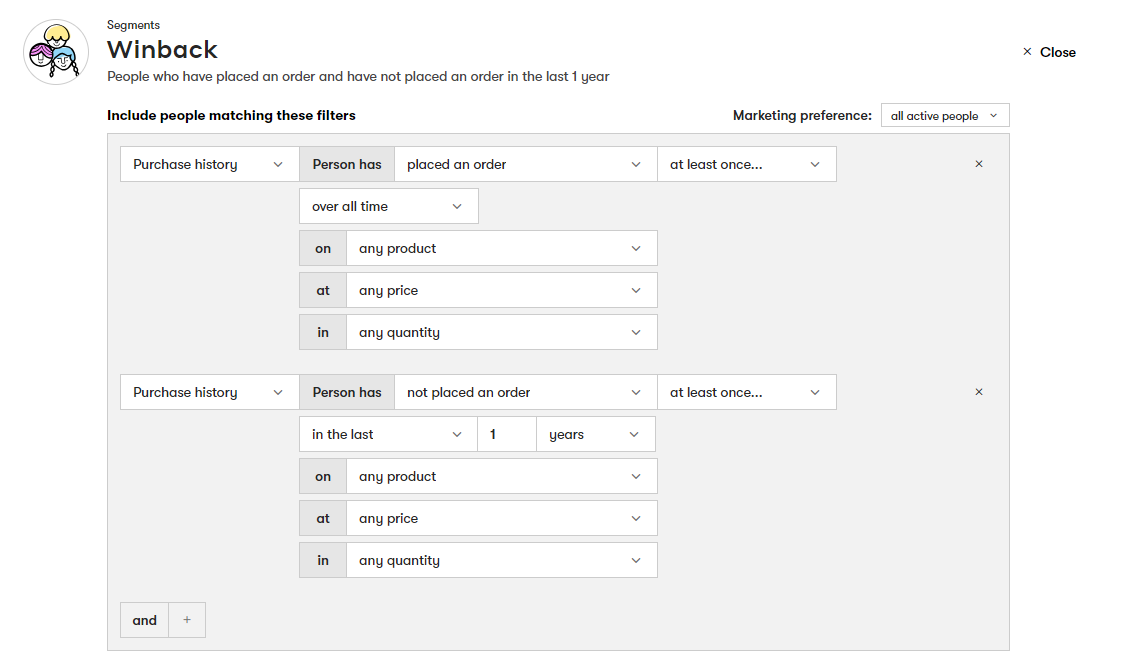Open the 'over all time' dropdown

tap(388, 206)
